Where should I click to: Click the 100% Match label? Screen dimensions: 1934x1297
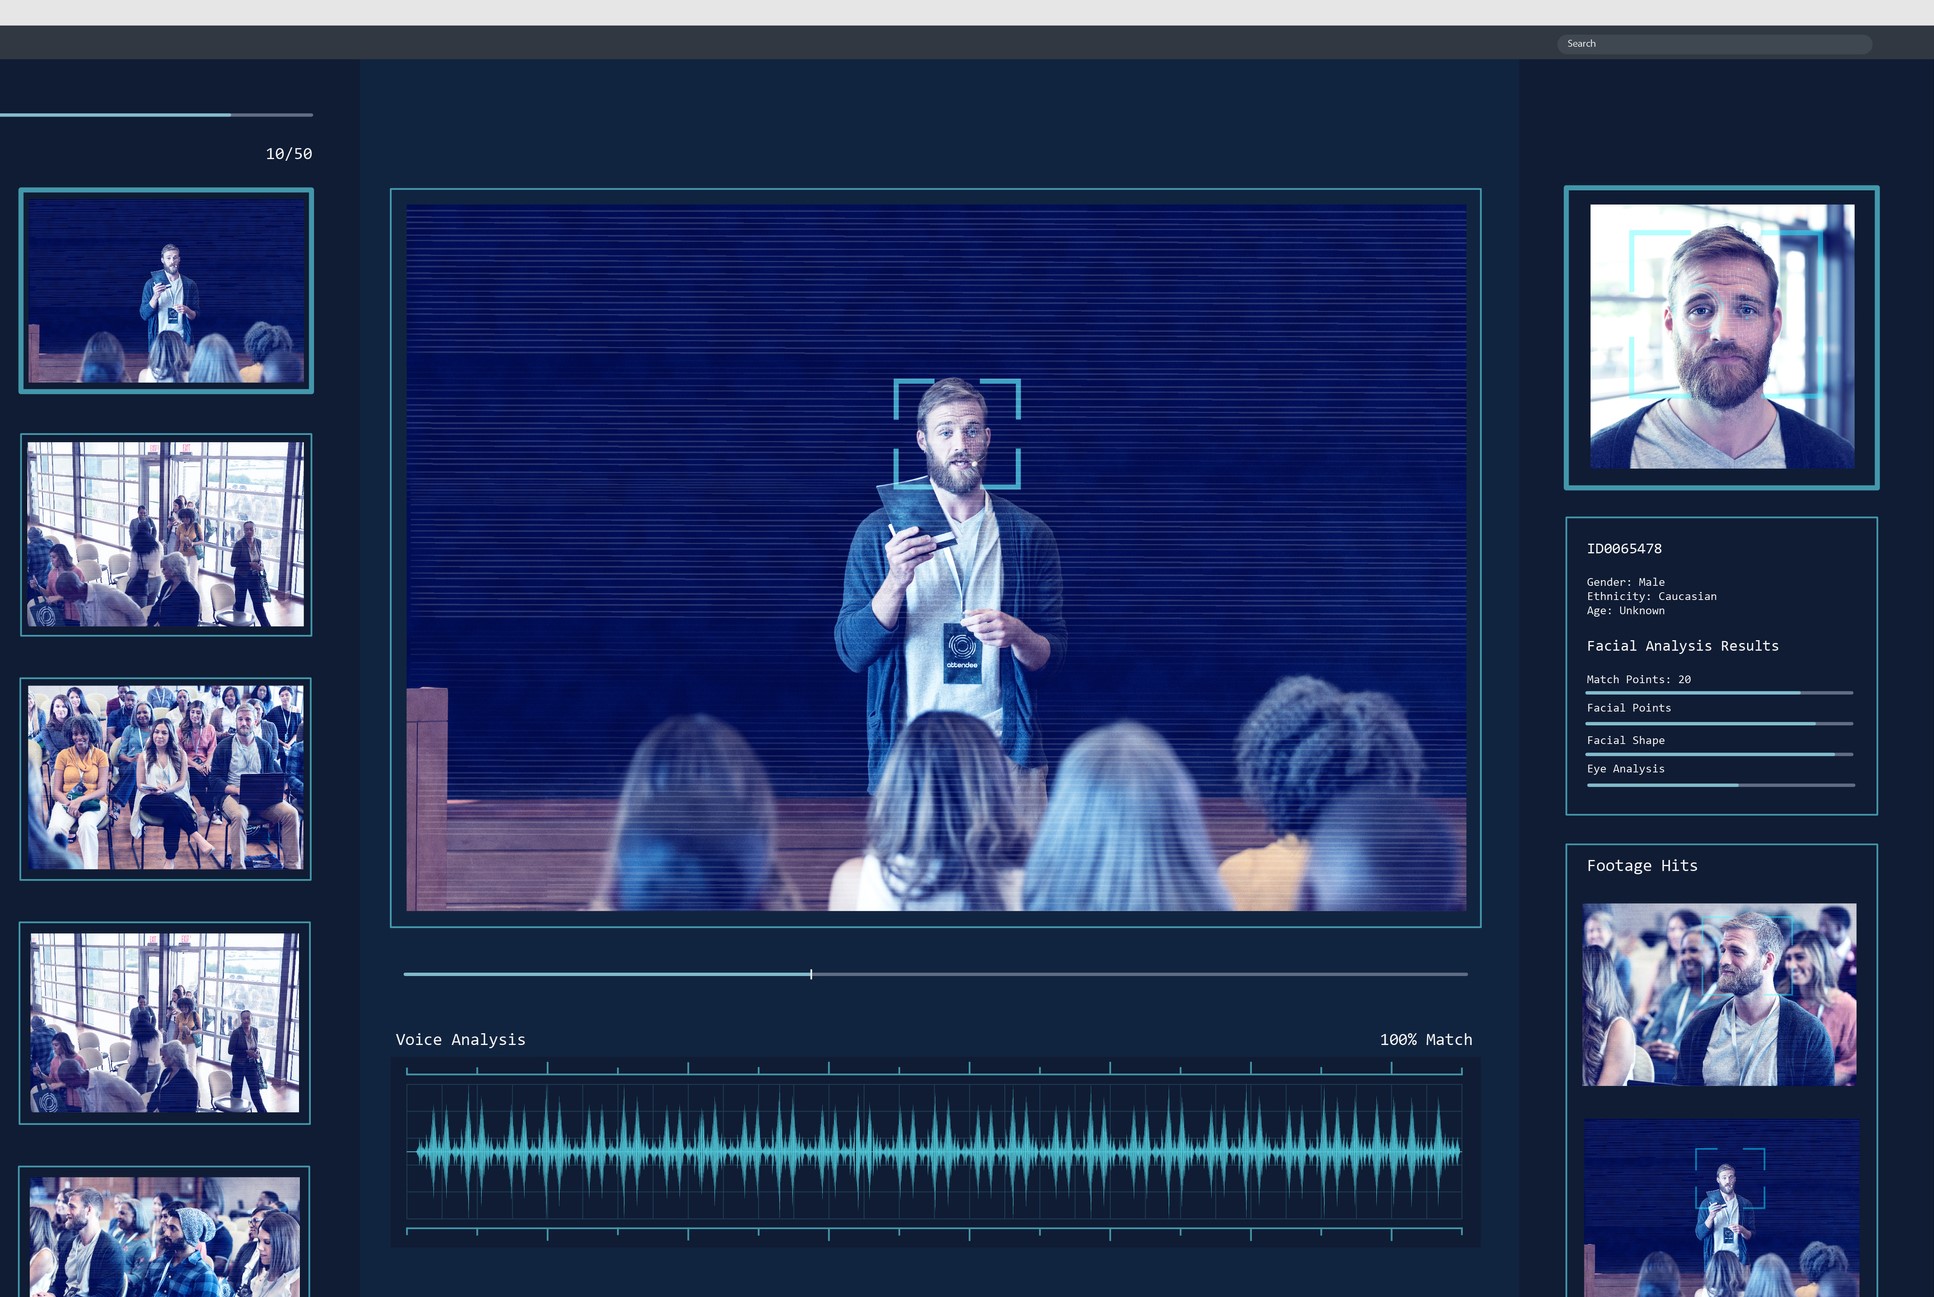tap(1425, 1040)
